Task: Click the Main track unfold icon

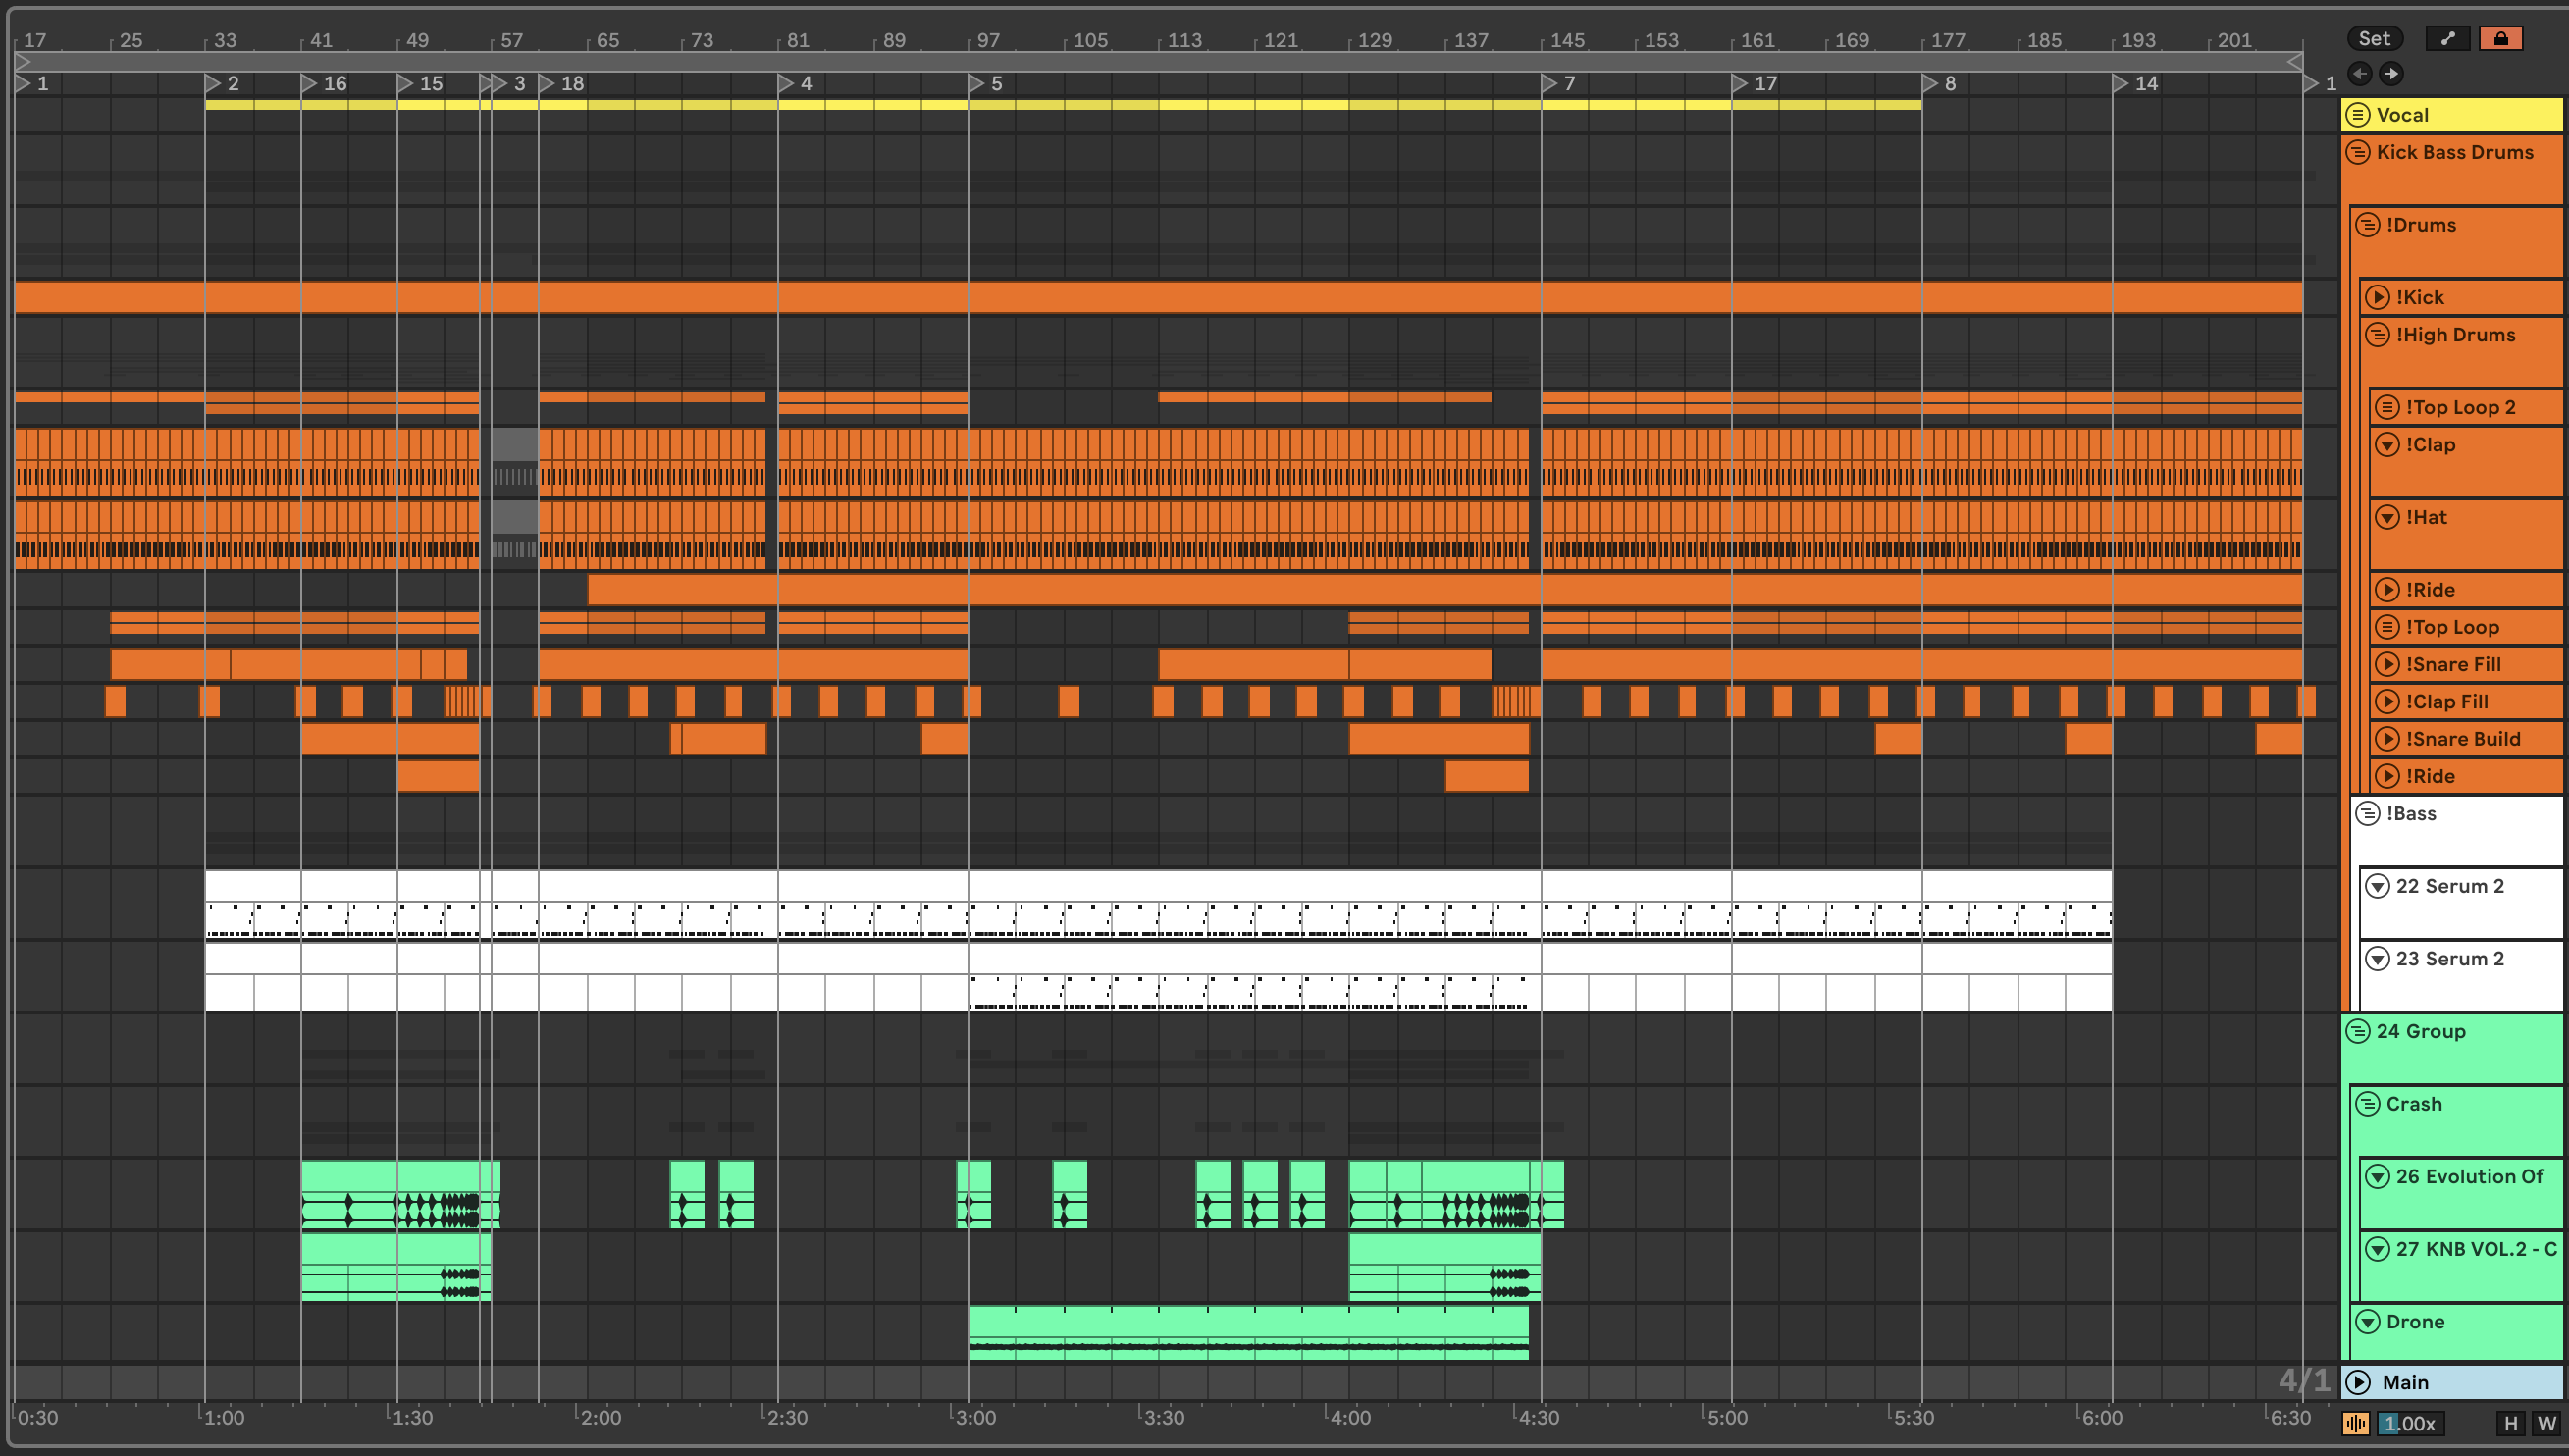Action: pyautogui.click(x=2358, y=1382)
